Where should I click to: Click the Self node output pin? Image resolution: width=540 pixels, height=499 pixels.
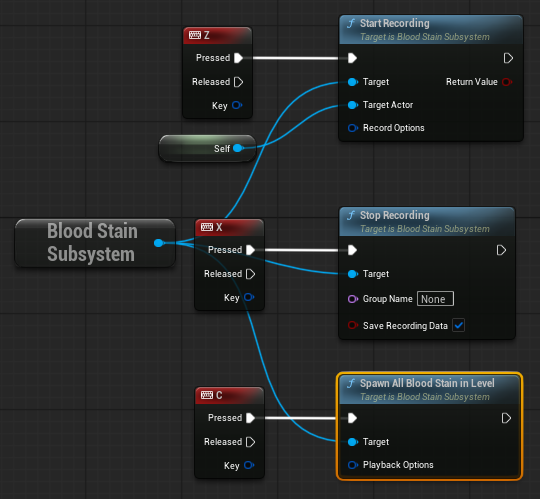click(238, 148)
